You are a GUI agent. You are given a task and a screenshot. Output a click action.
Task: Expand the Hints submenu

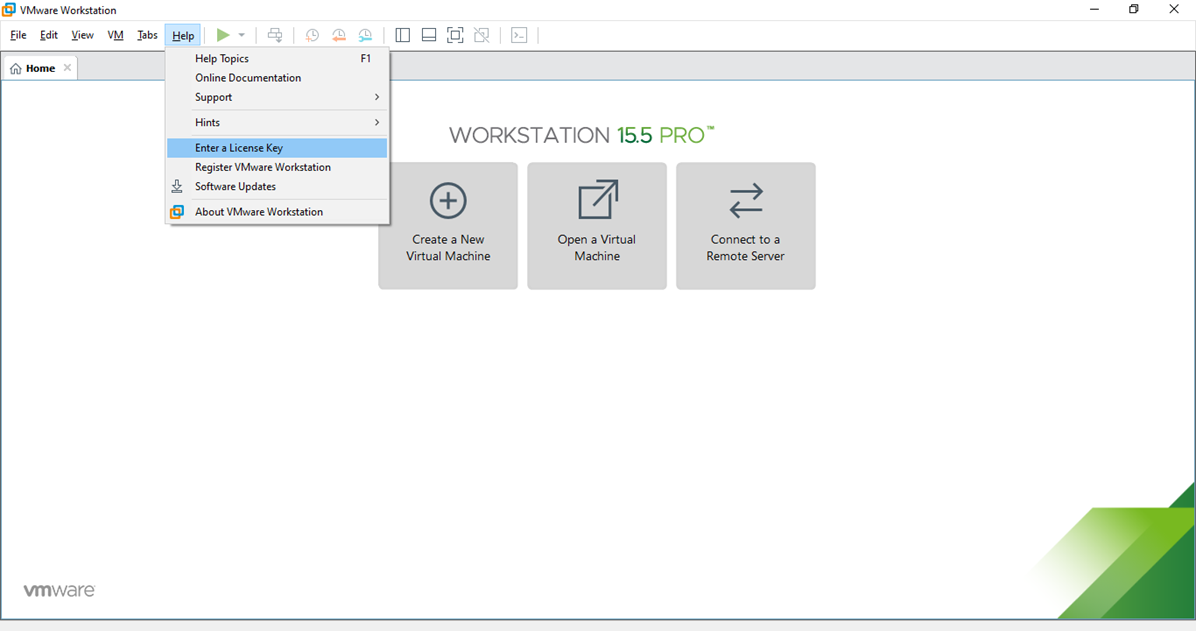pos(277,122)
